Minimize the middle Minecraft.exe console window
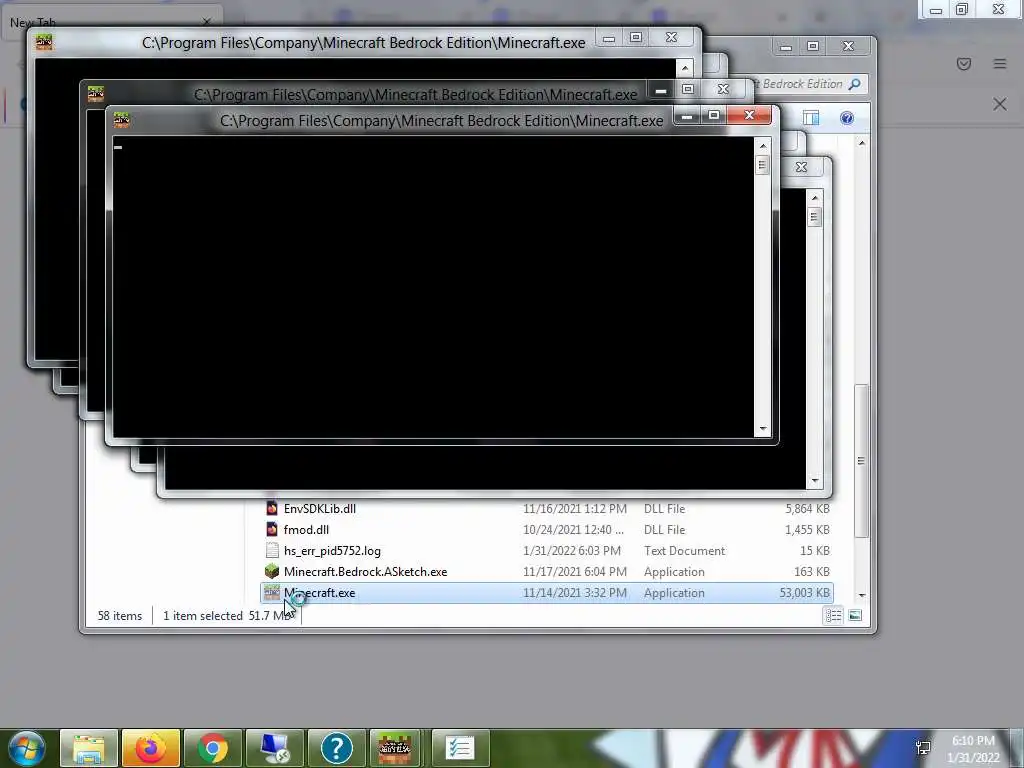This screenshot has width=1024, height=768. click(660, 89)
